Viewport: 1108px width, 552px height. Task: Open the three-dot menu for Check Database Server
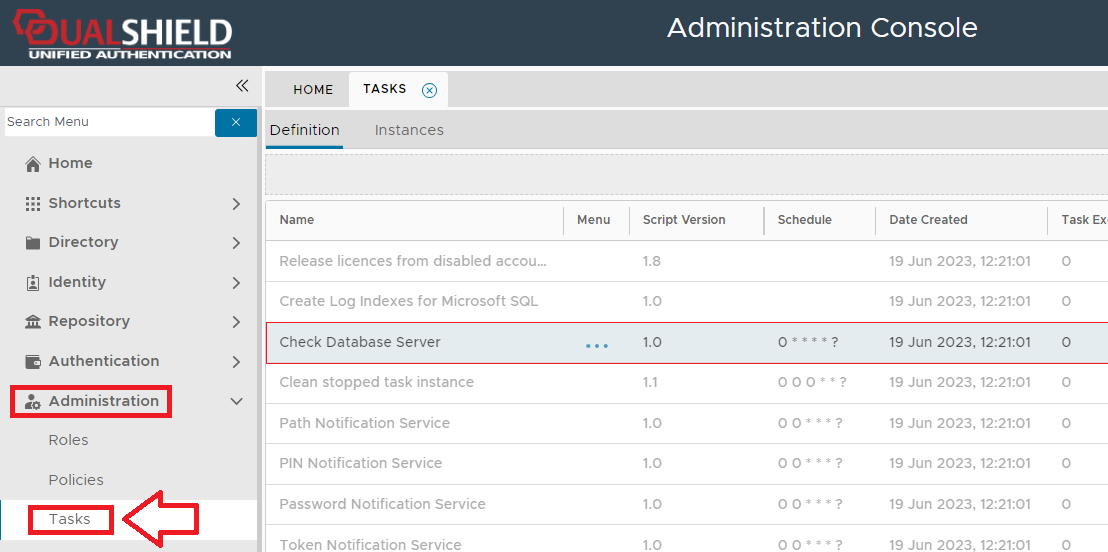[x=597, y=345]
